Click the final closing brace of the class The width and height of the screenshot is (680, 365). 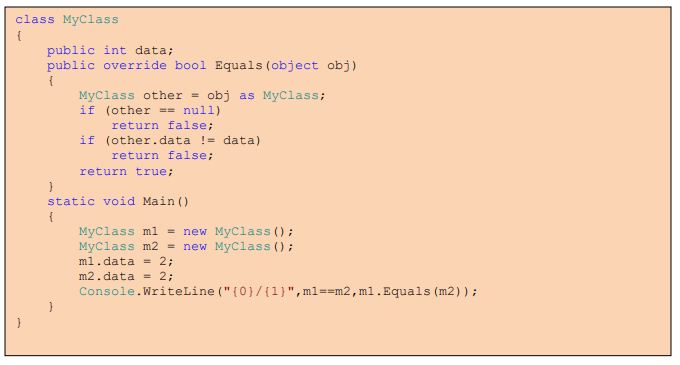(19, 323)
